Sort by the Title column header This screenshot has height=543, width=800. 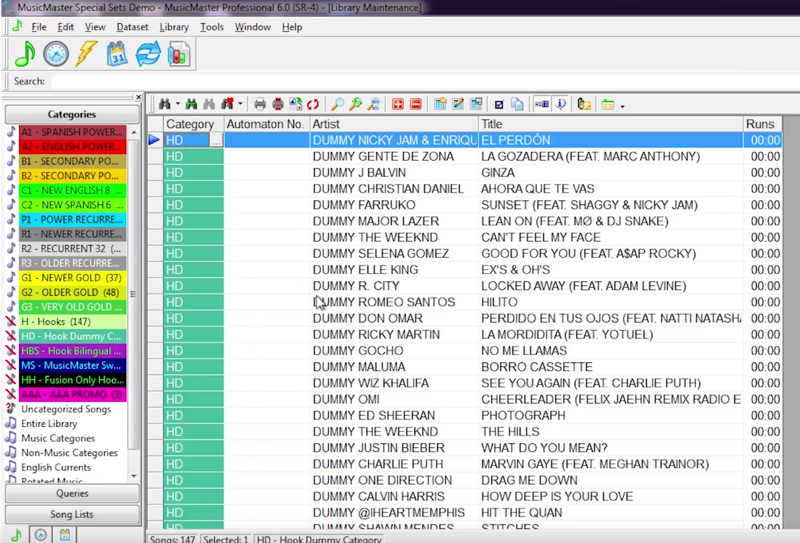pyautogui.click(x=611, y=124)
